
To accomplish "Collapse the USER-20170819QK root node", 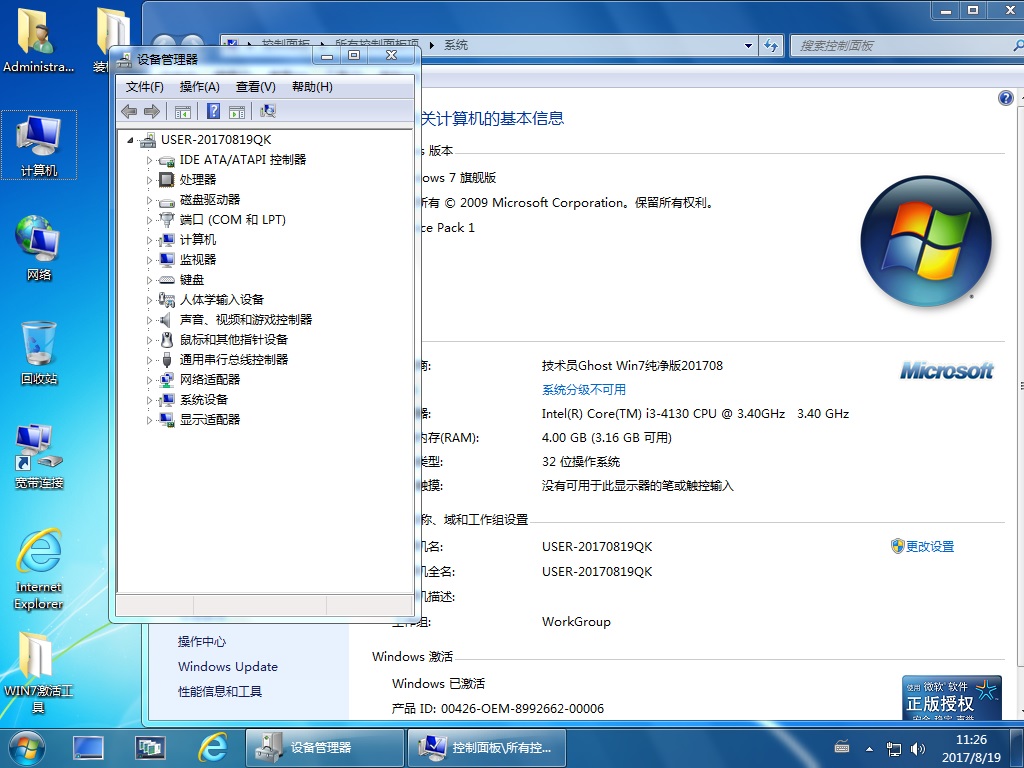I will (x=131, y=140).
